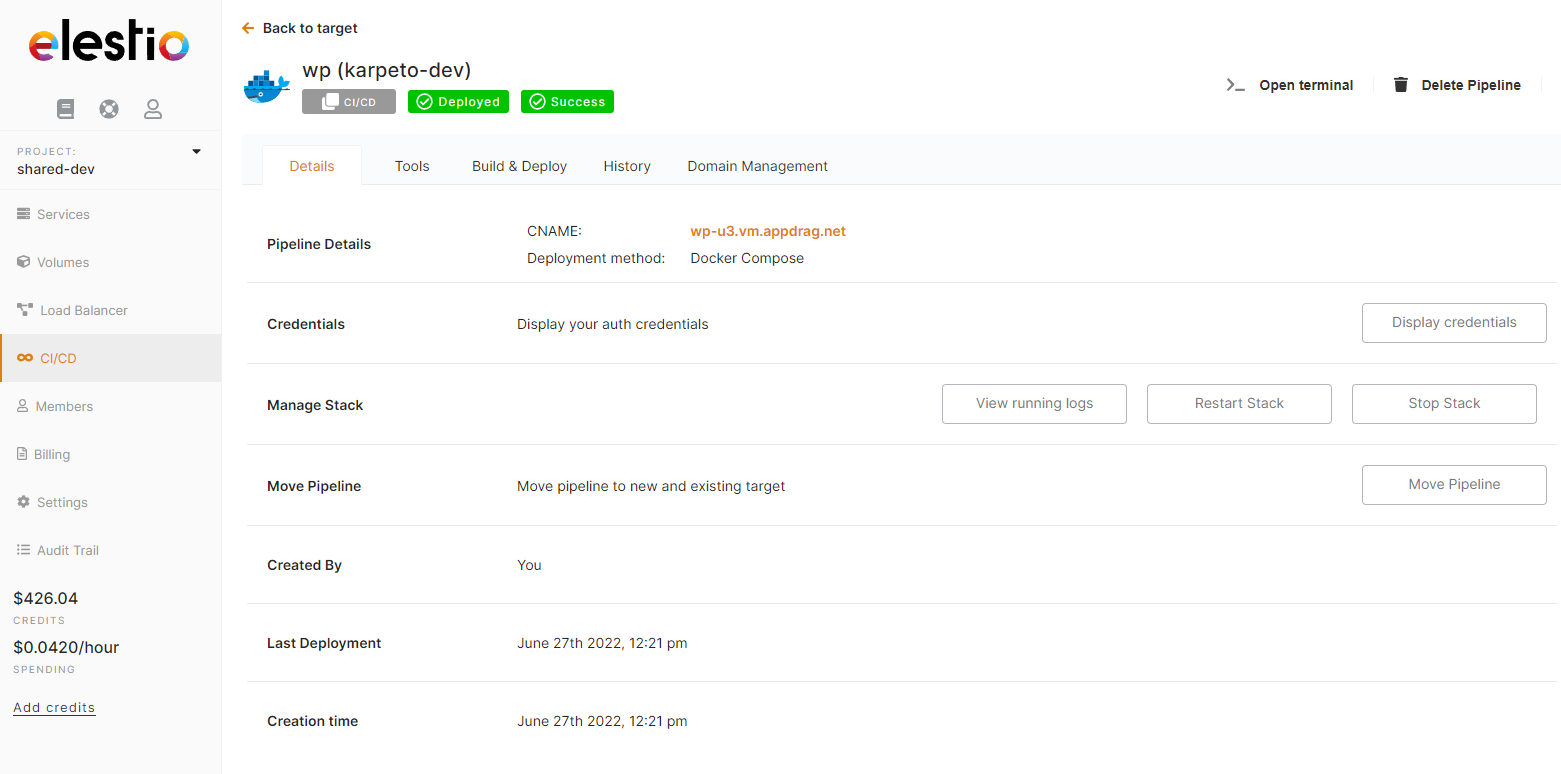Switch to the Build & Deploy tab

[x=519, y=166]
